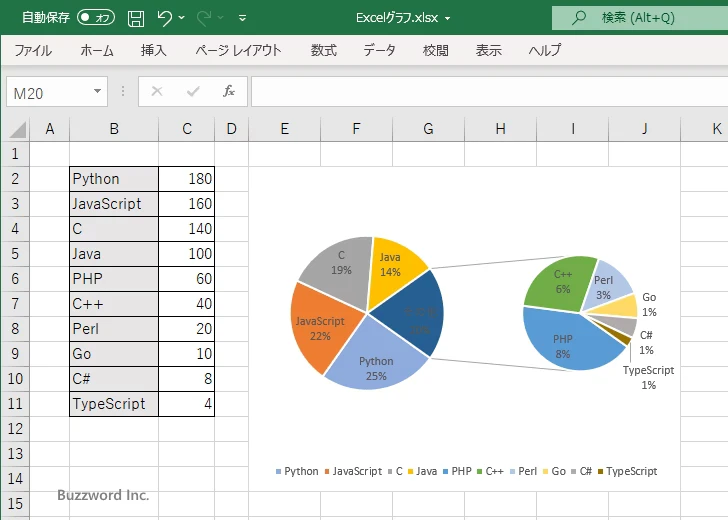Open the 数式 tab
Viewport: 728px width, 520px height.
click(324, 50)
